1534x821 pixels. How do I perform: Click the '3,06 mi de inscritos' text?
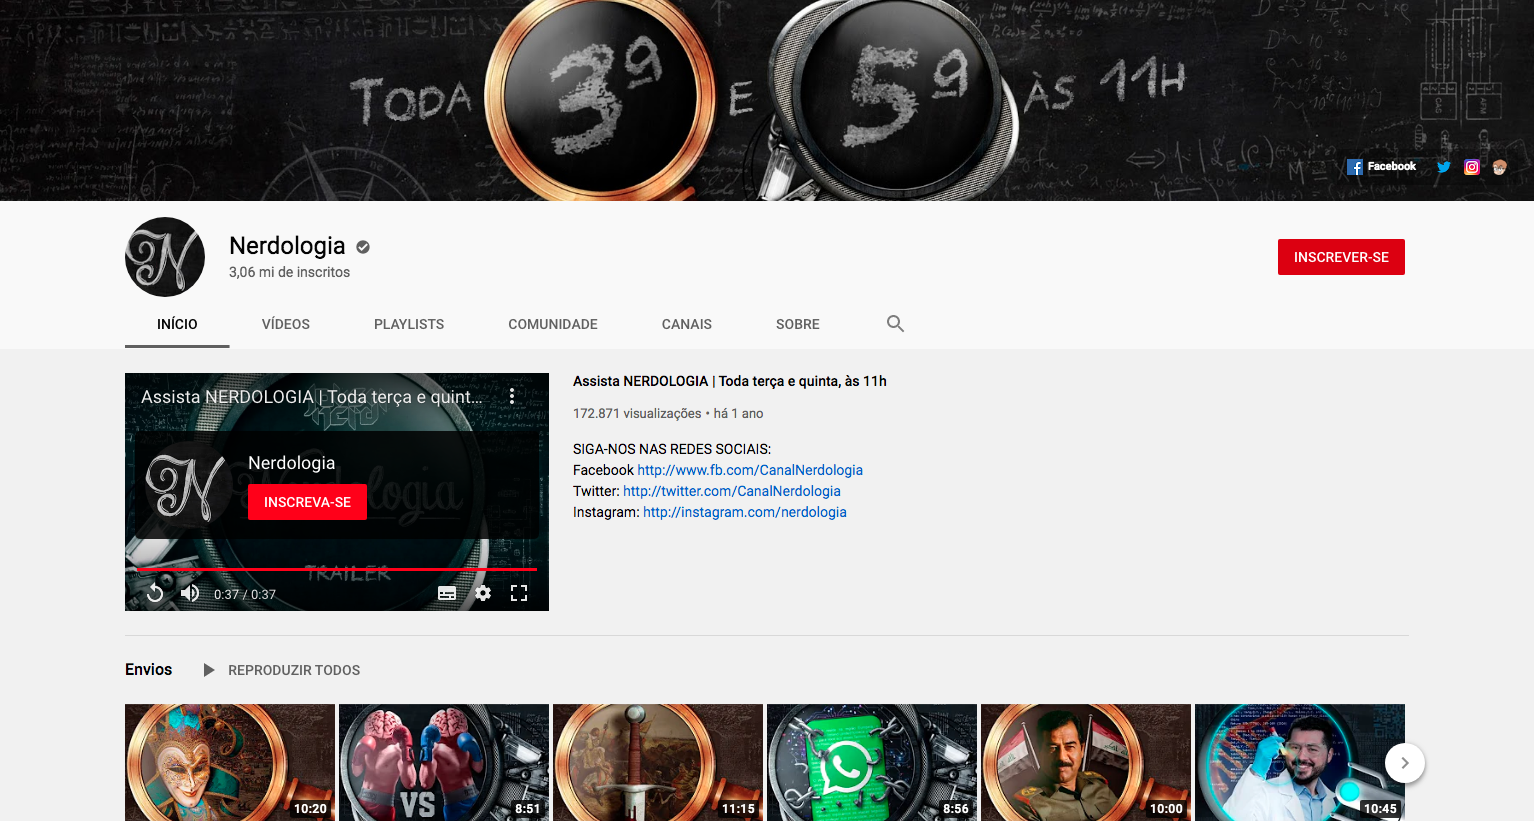coord(289,272)
